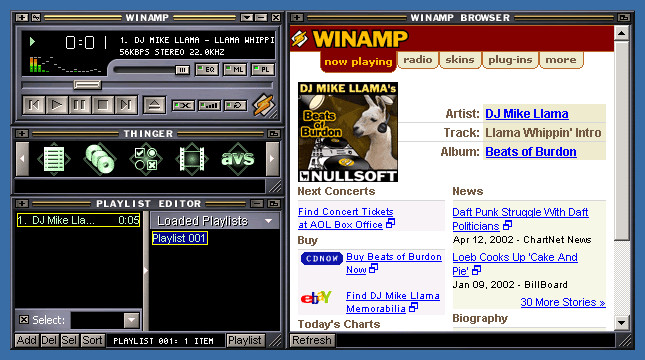
Task: Click browser scrollbar up arrow
Action: 622,33
